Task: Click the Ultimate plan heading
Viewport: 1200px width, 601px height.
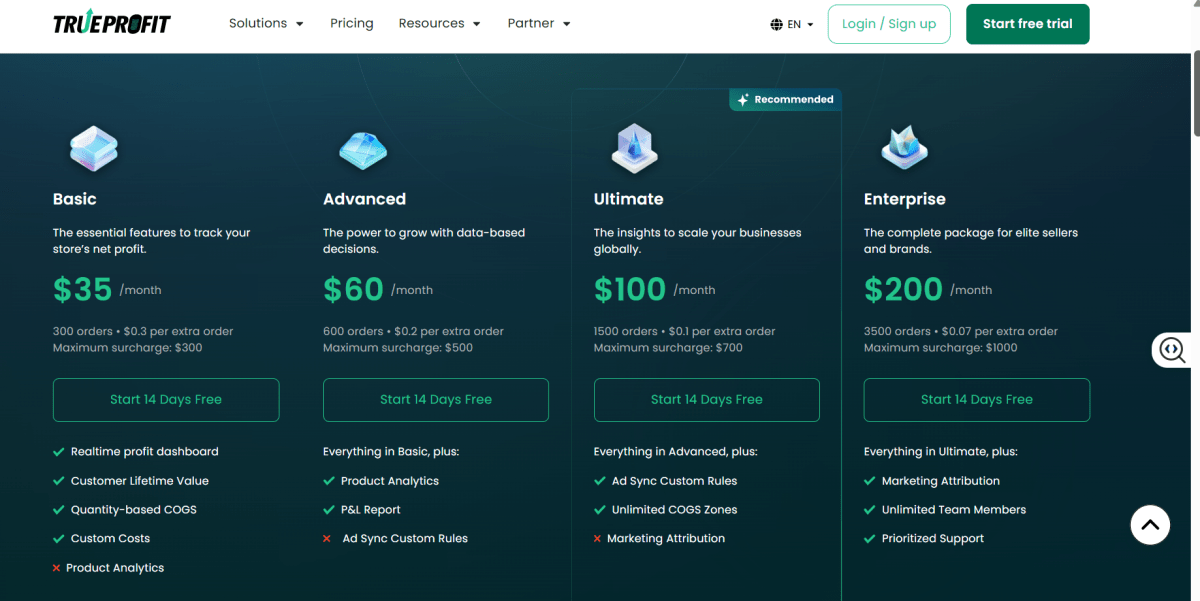Action: click(629, 199)
